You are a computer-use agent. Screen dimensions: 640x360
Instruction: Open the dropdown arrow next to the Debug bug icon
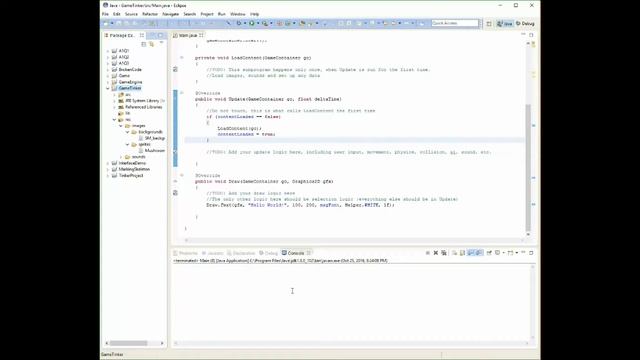pos(244,23)
